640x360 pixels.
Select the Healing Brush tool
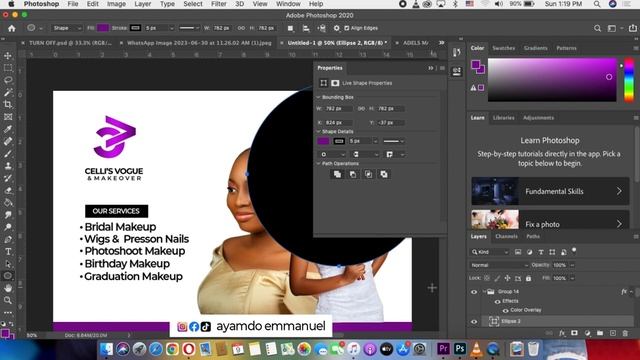tap(8, 141)
